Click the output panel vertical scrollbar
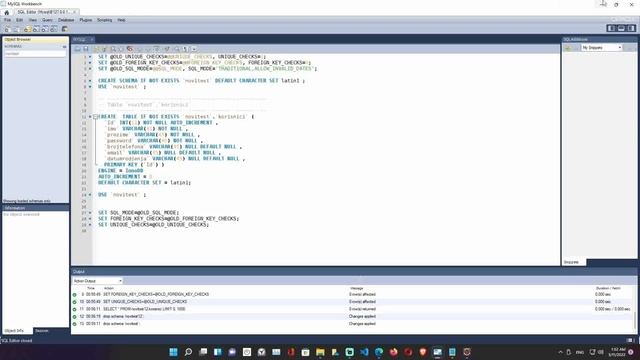This screenshot has width=640, height=360. [635, 320]
